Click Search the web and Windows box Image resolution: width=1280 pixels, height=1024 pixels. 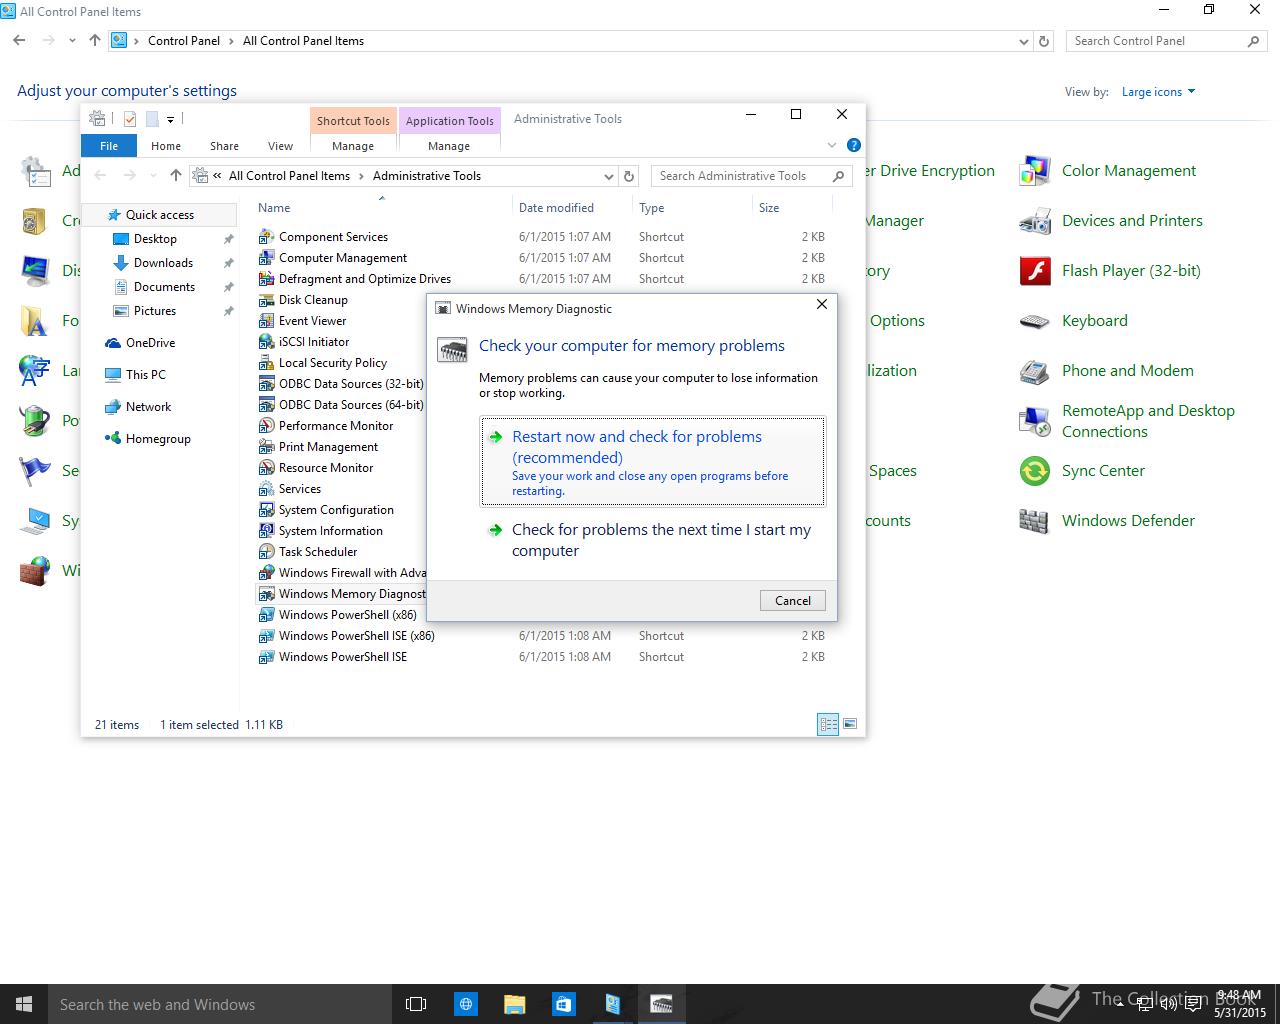pyautogui.click(x=218, y=1004)
